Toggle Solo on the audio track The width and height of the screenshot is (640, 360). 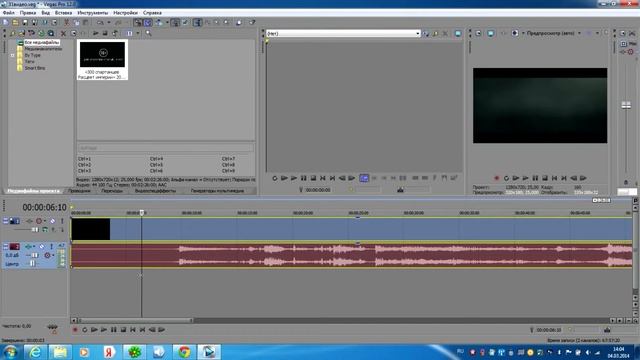click(x=51, y=247)
